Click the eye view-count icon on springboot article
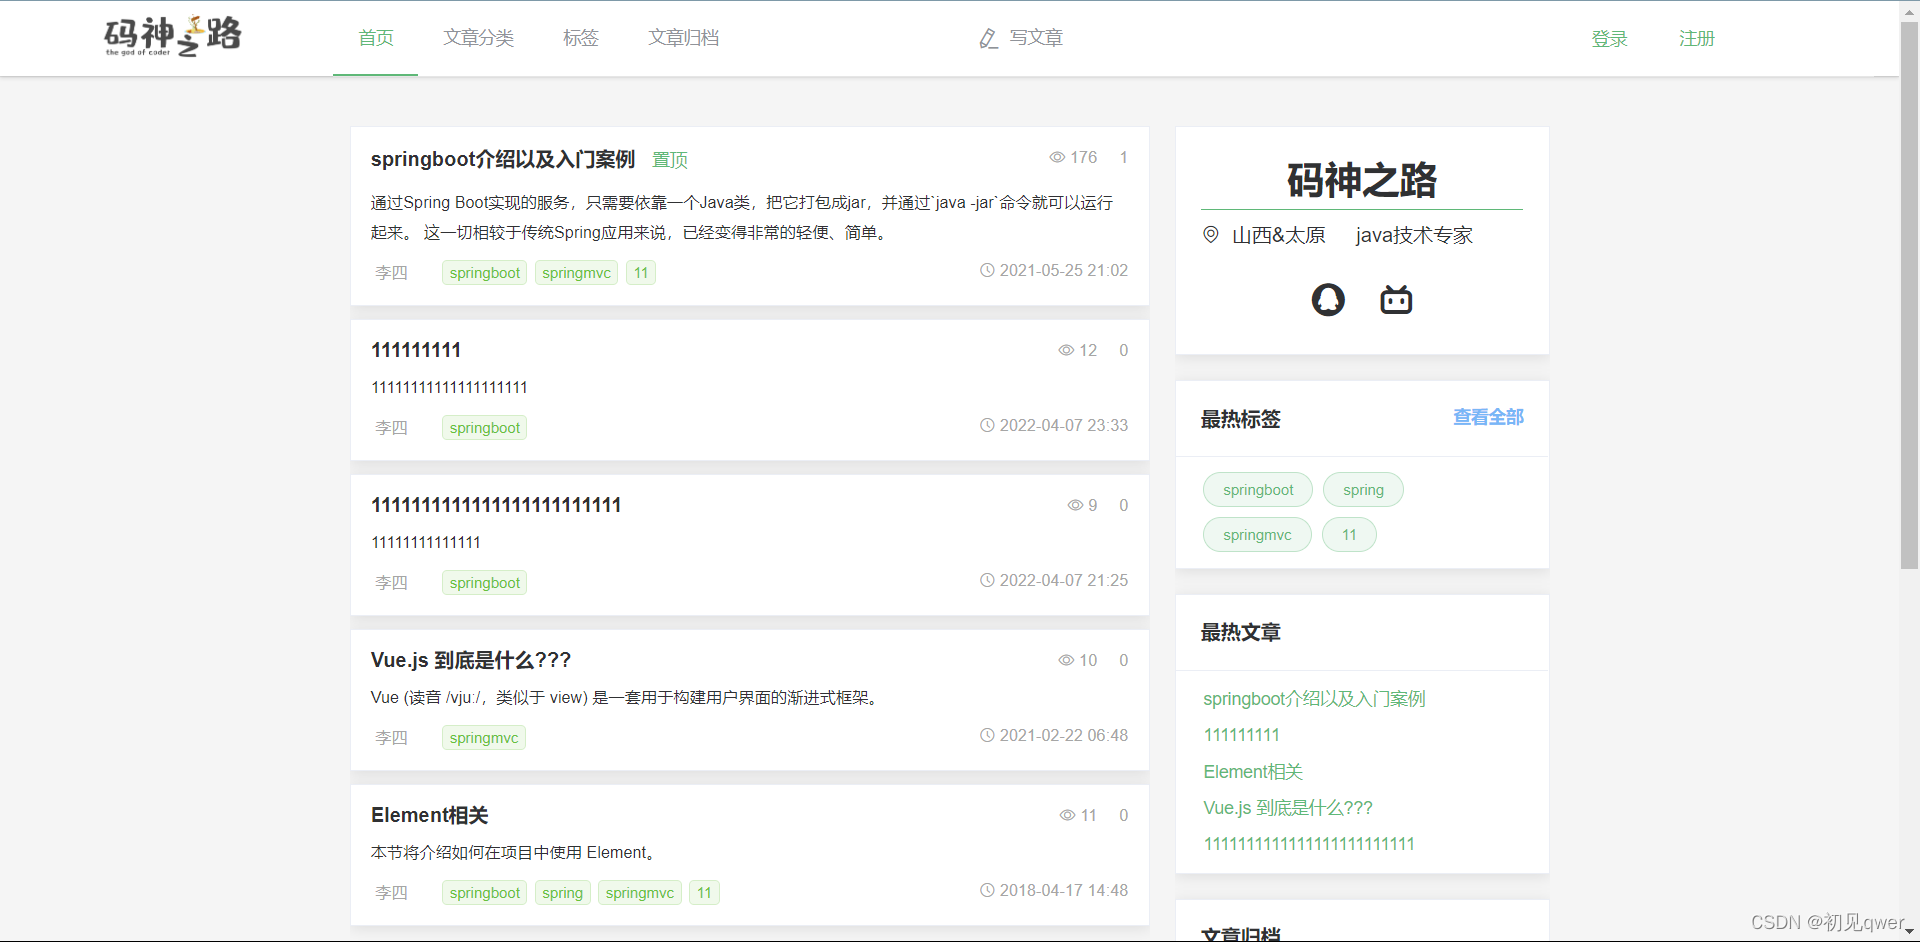Screen dimensions: 1920x942 (1057, 157)
